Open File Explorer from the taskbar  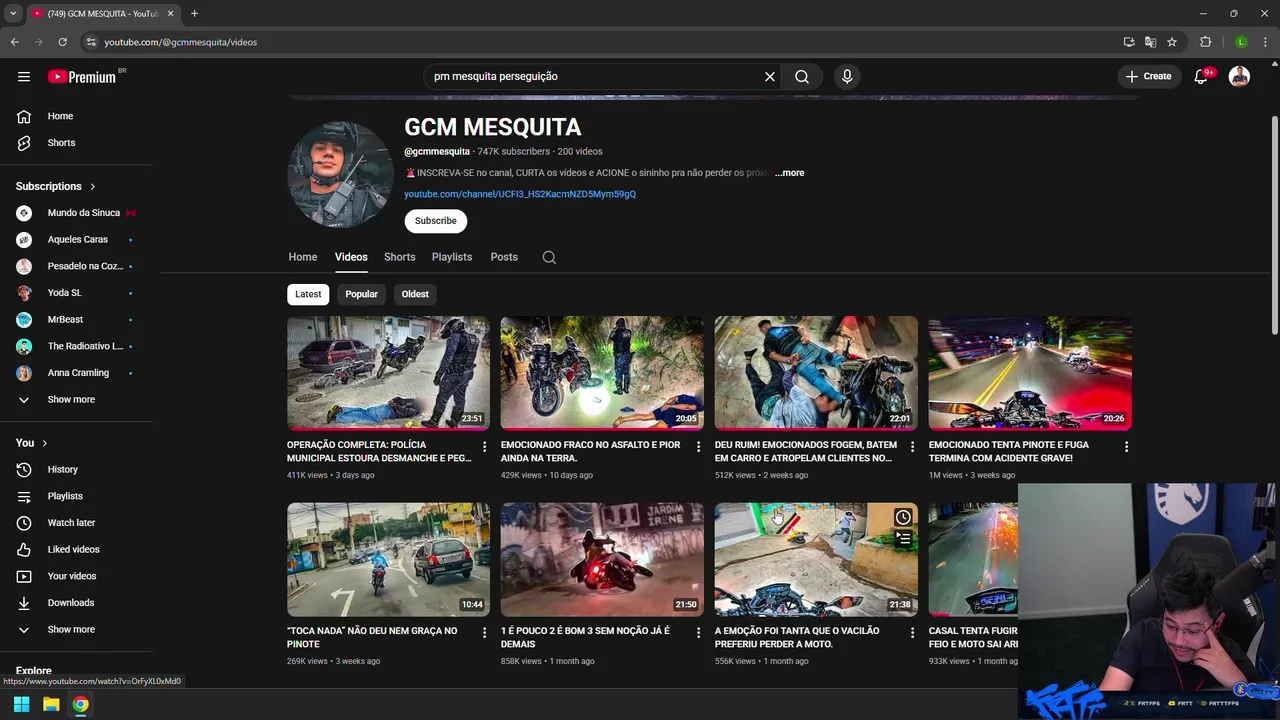pos(51,704)
